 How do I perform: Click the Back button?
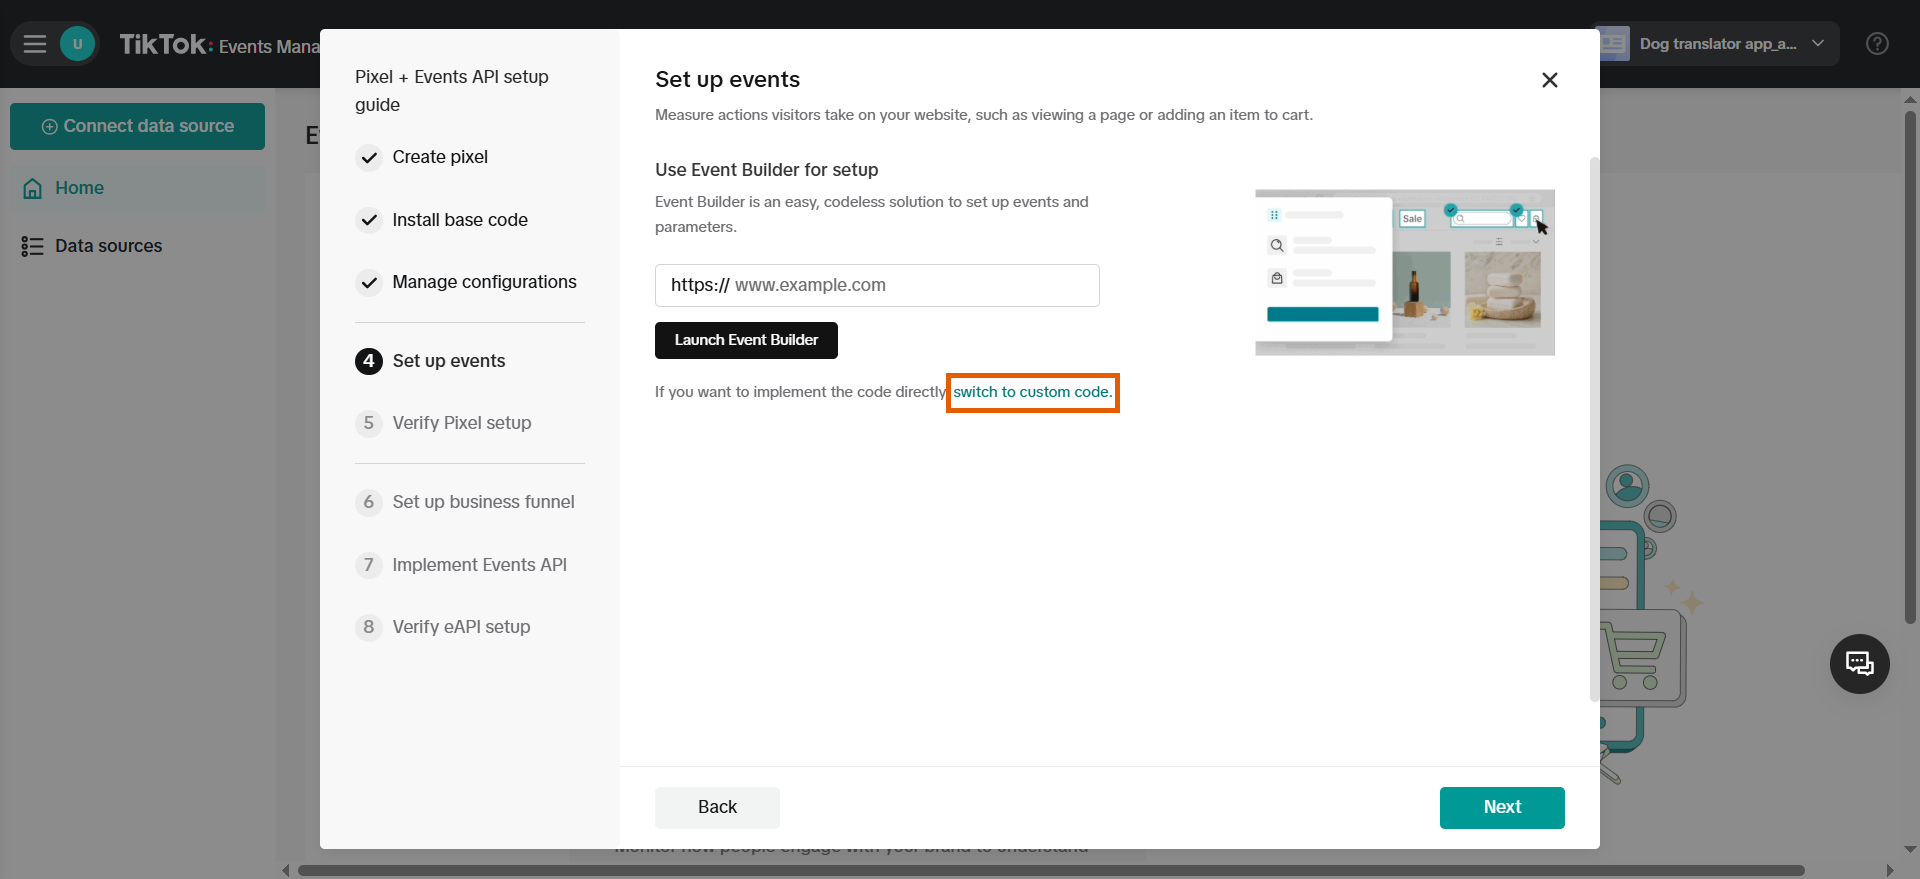pyautogui.click(x=717, y=807)
